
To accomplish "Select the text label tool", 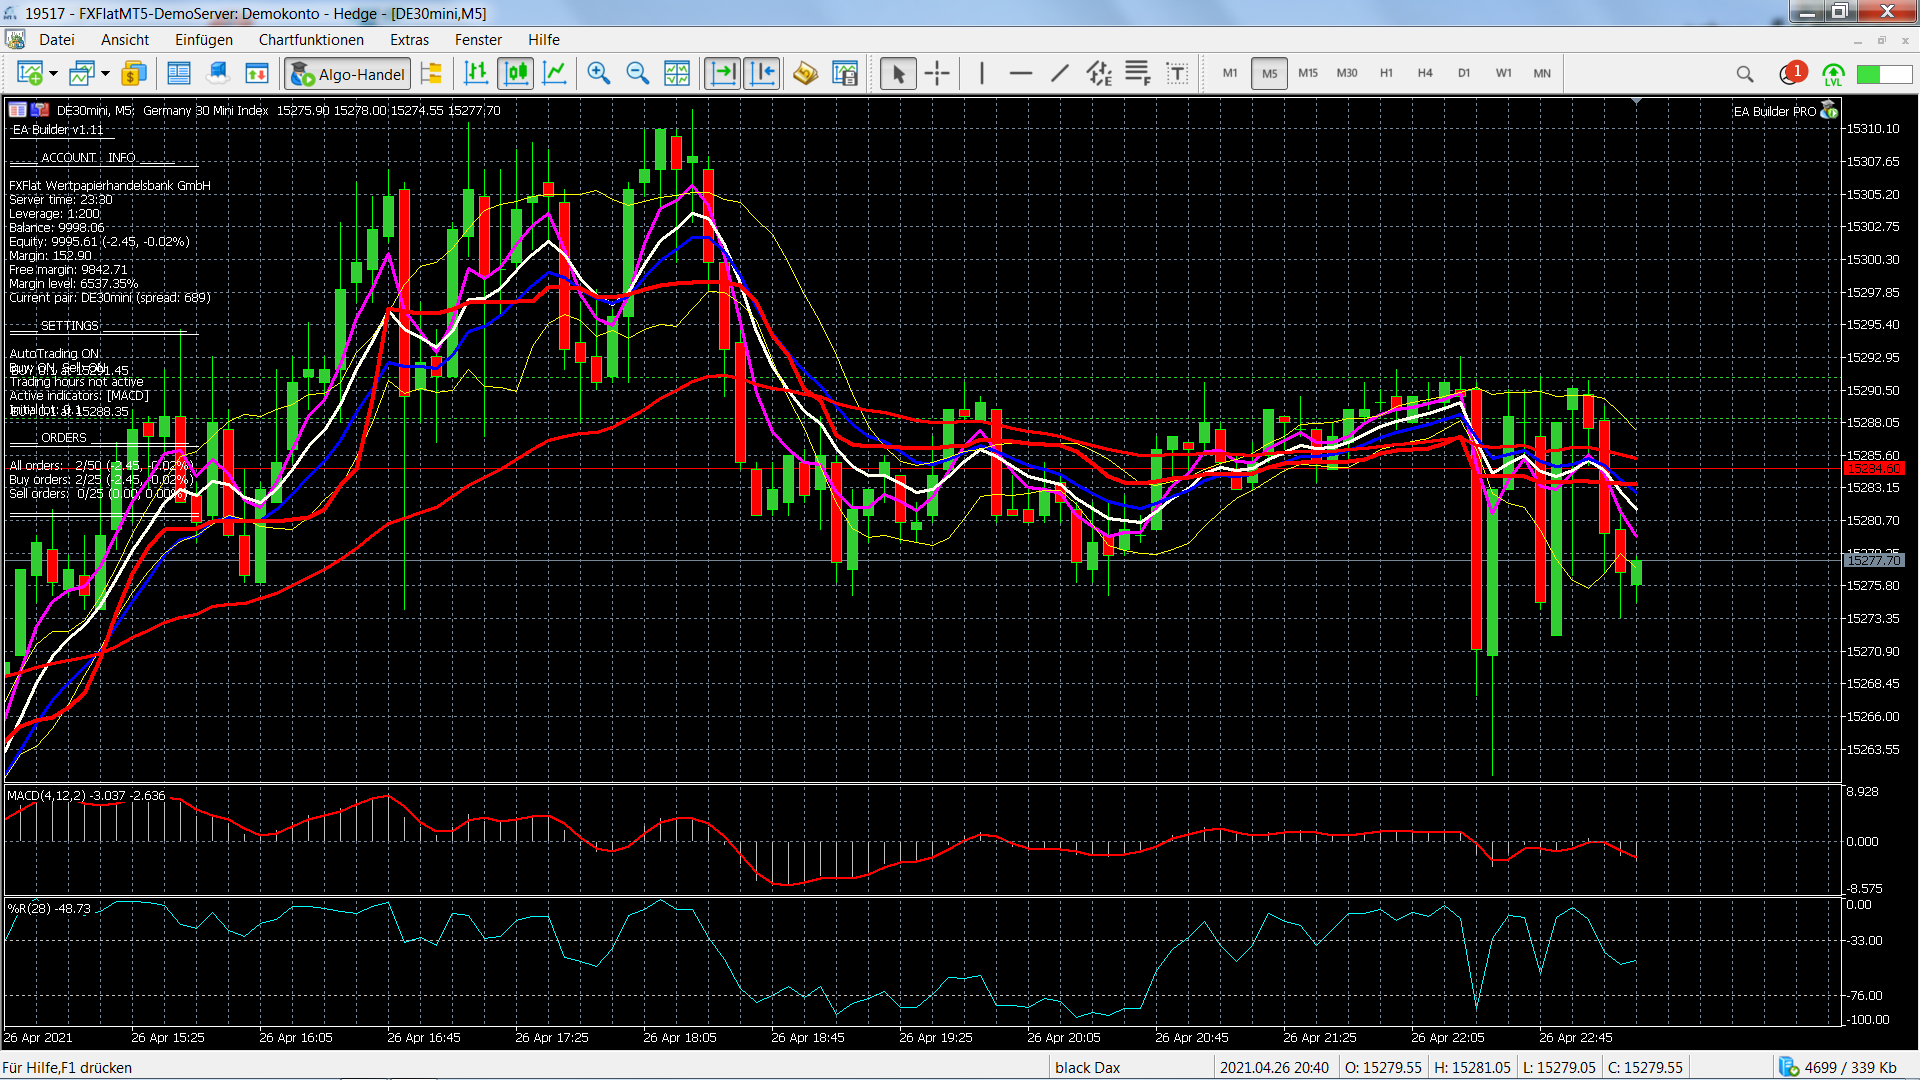I will pos(1177,73).
